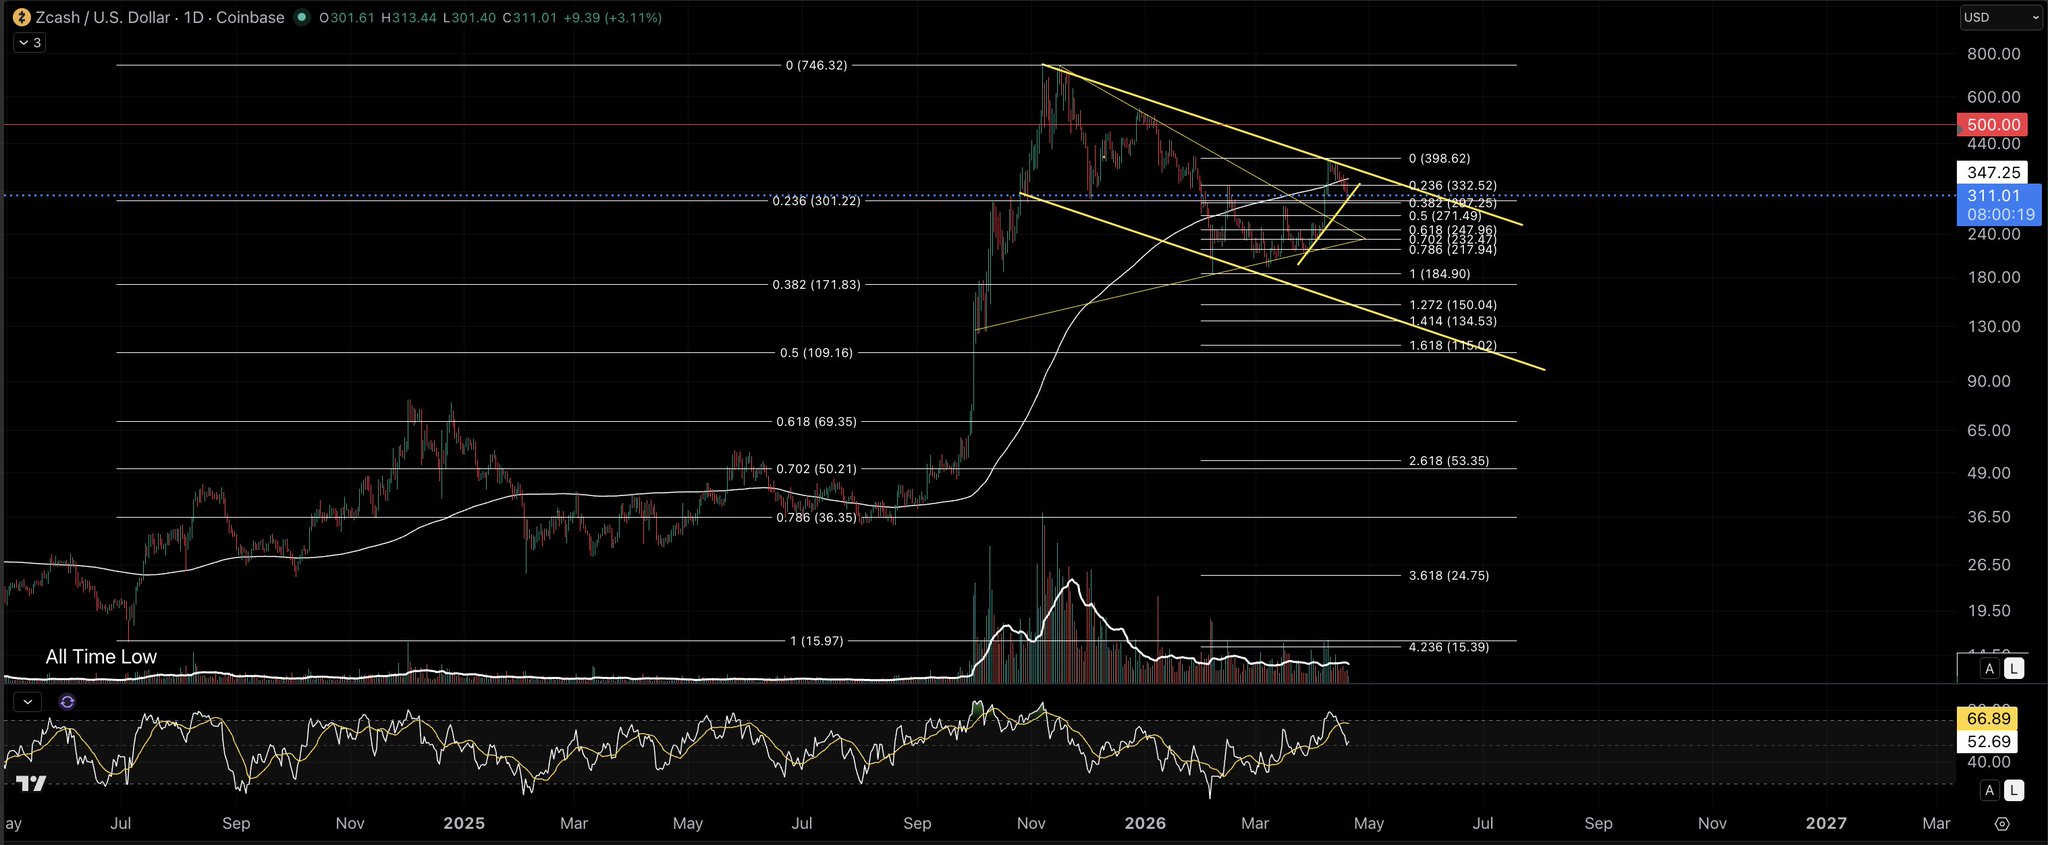2048x845 pixels.
Task: Toggle log scale L on main price pane
Action: point(2014,669)
